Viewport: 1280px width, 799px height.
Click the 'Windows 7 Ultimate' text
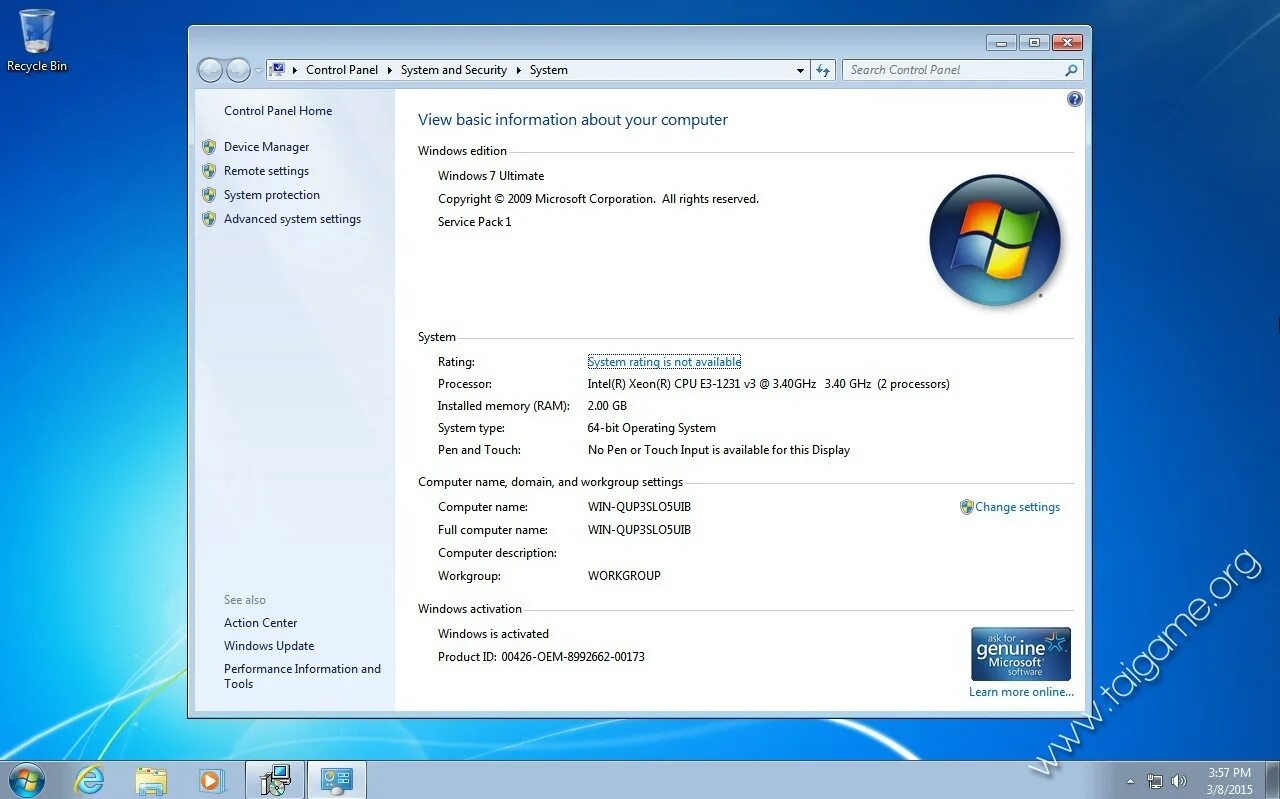pyautogui.click(x=491, y=176)
